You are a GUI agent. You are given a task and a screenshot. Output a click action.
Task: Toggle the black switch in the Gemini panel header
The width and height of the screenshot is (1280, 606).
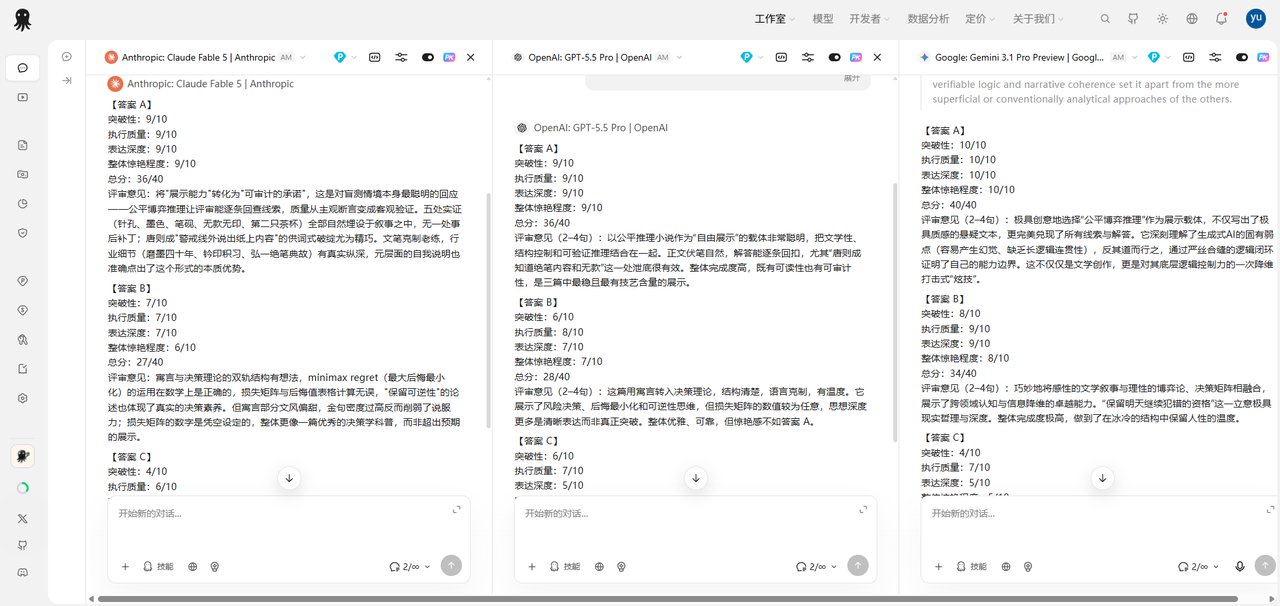(x=1242, y=58)
